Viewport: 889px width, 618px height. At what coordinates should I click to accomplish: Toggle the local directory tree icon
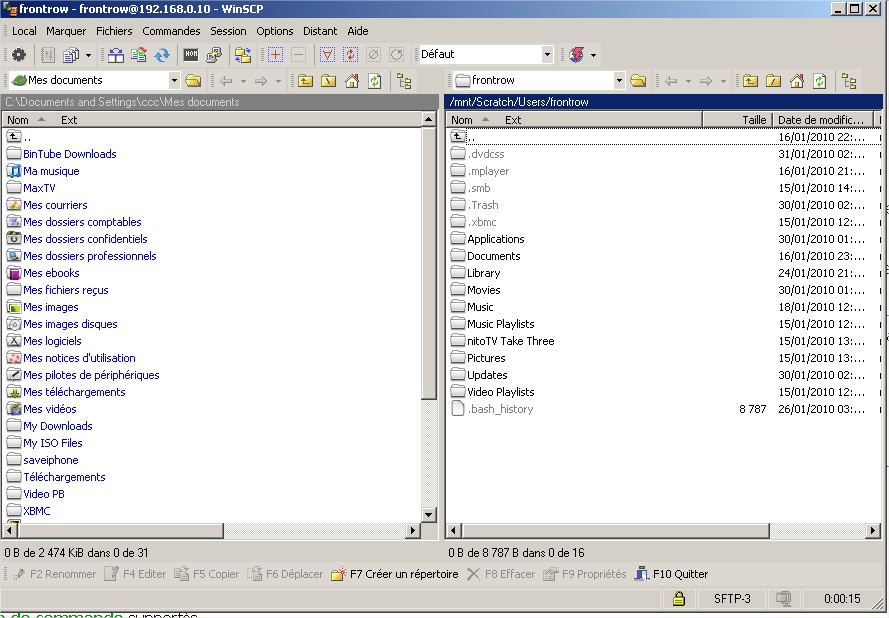click(404, 81)
